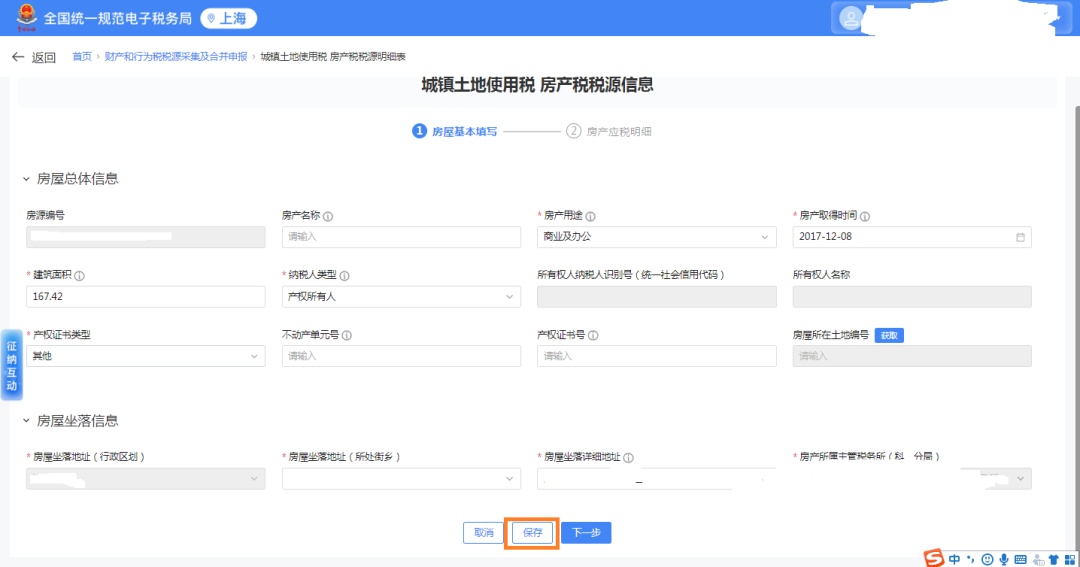Screen dimensions: 1080x567
Task: Click the Sogou soft keyboard icon
Action: pos(1020,558)
